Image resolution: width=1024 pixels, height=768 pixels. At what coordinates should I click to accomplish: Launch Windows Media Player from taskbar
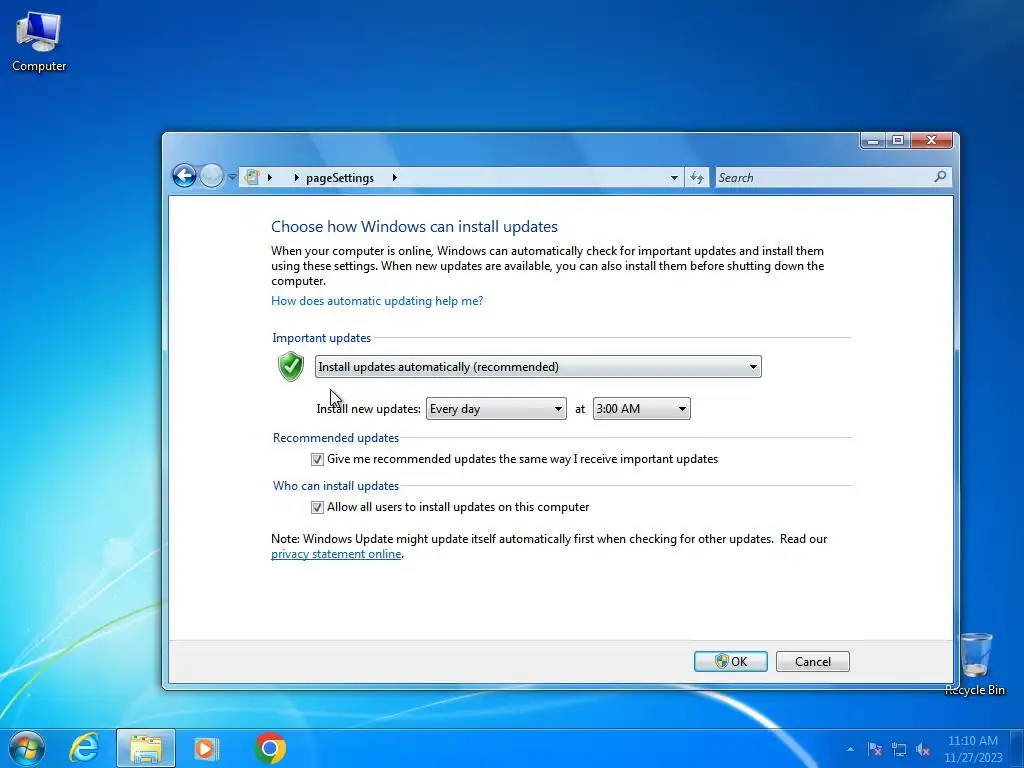[x=206, y=748]
